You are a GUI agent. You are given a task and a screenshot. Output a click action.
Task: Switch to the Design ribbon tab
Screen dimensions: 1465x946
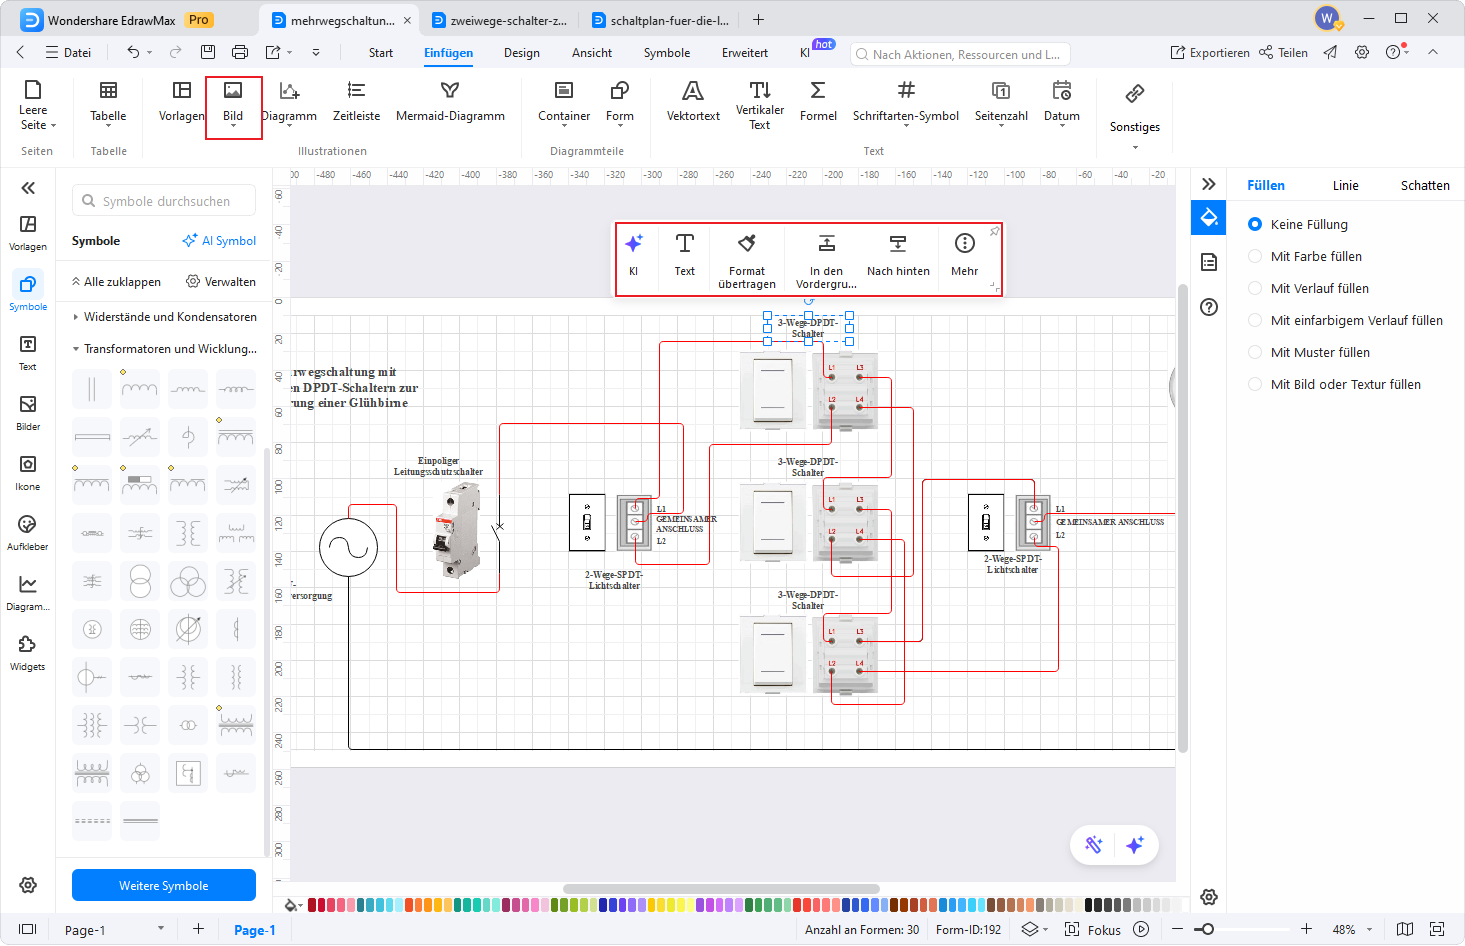click(x=521, y=53)
